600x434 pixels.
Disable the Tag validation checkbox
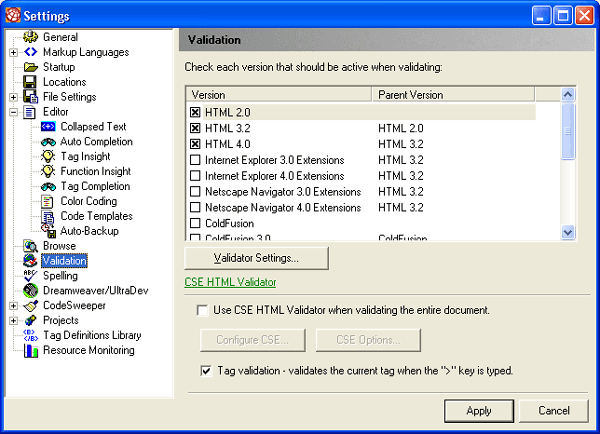pyautogui.click(x=206, y=371)
